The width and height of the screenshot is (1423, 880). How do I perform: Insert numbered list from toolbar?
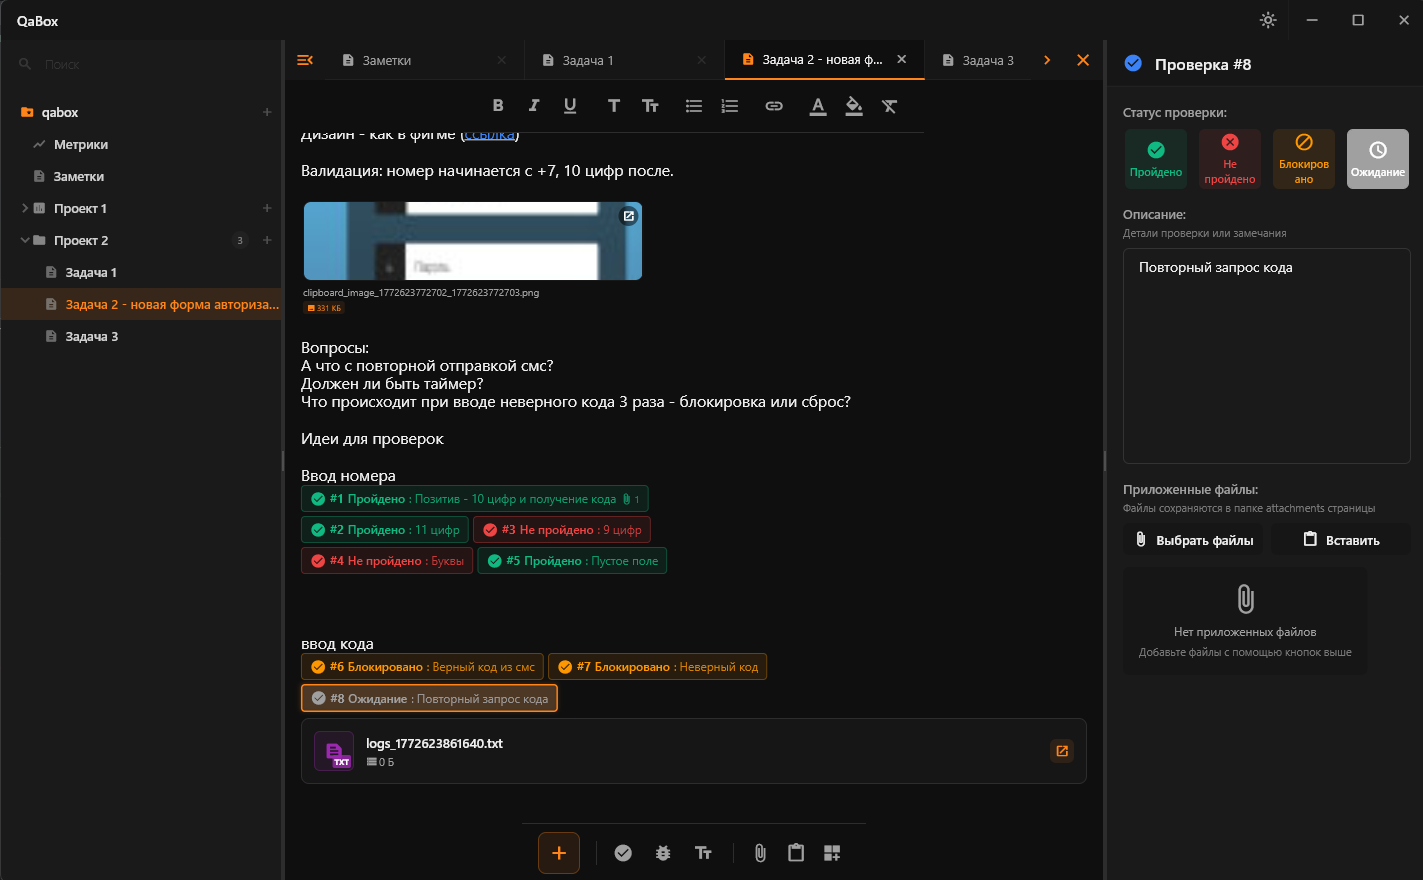pyautogui.click(x=730, y=106)
